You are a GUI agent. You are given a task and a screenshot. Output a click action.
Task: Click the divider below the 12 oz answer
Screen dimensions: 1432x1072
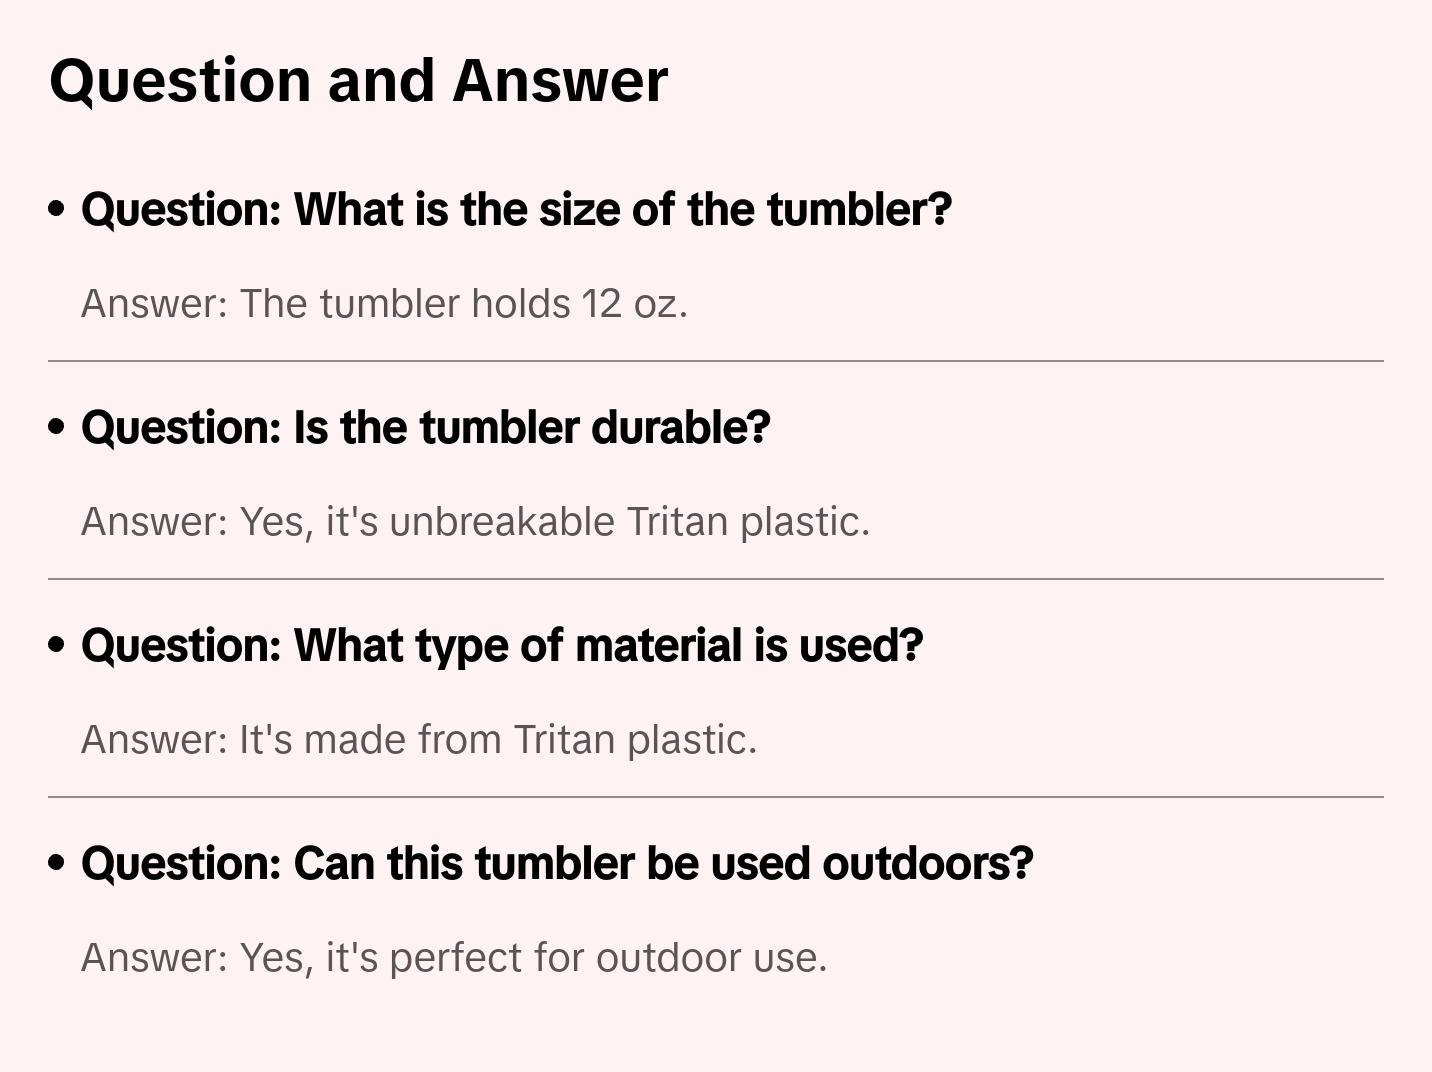click(716, 361)
